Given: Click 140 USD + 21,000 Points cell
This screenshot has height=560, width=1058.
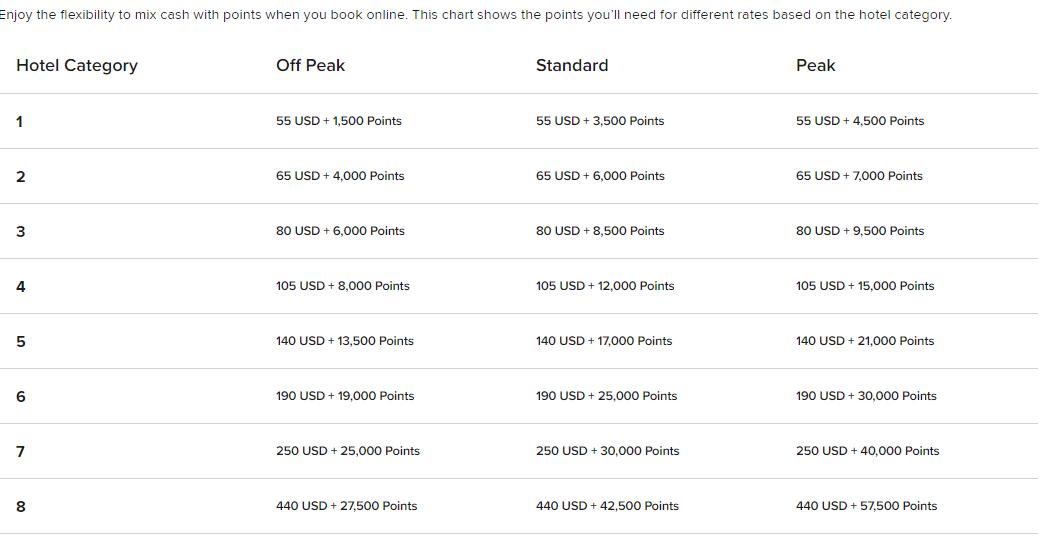Looking at the screenshot, I should pos(865,341).
